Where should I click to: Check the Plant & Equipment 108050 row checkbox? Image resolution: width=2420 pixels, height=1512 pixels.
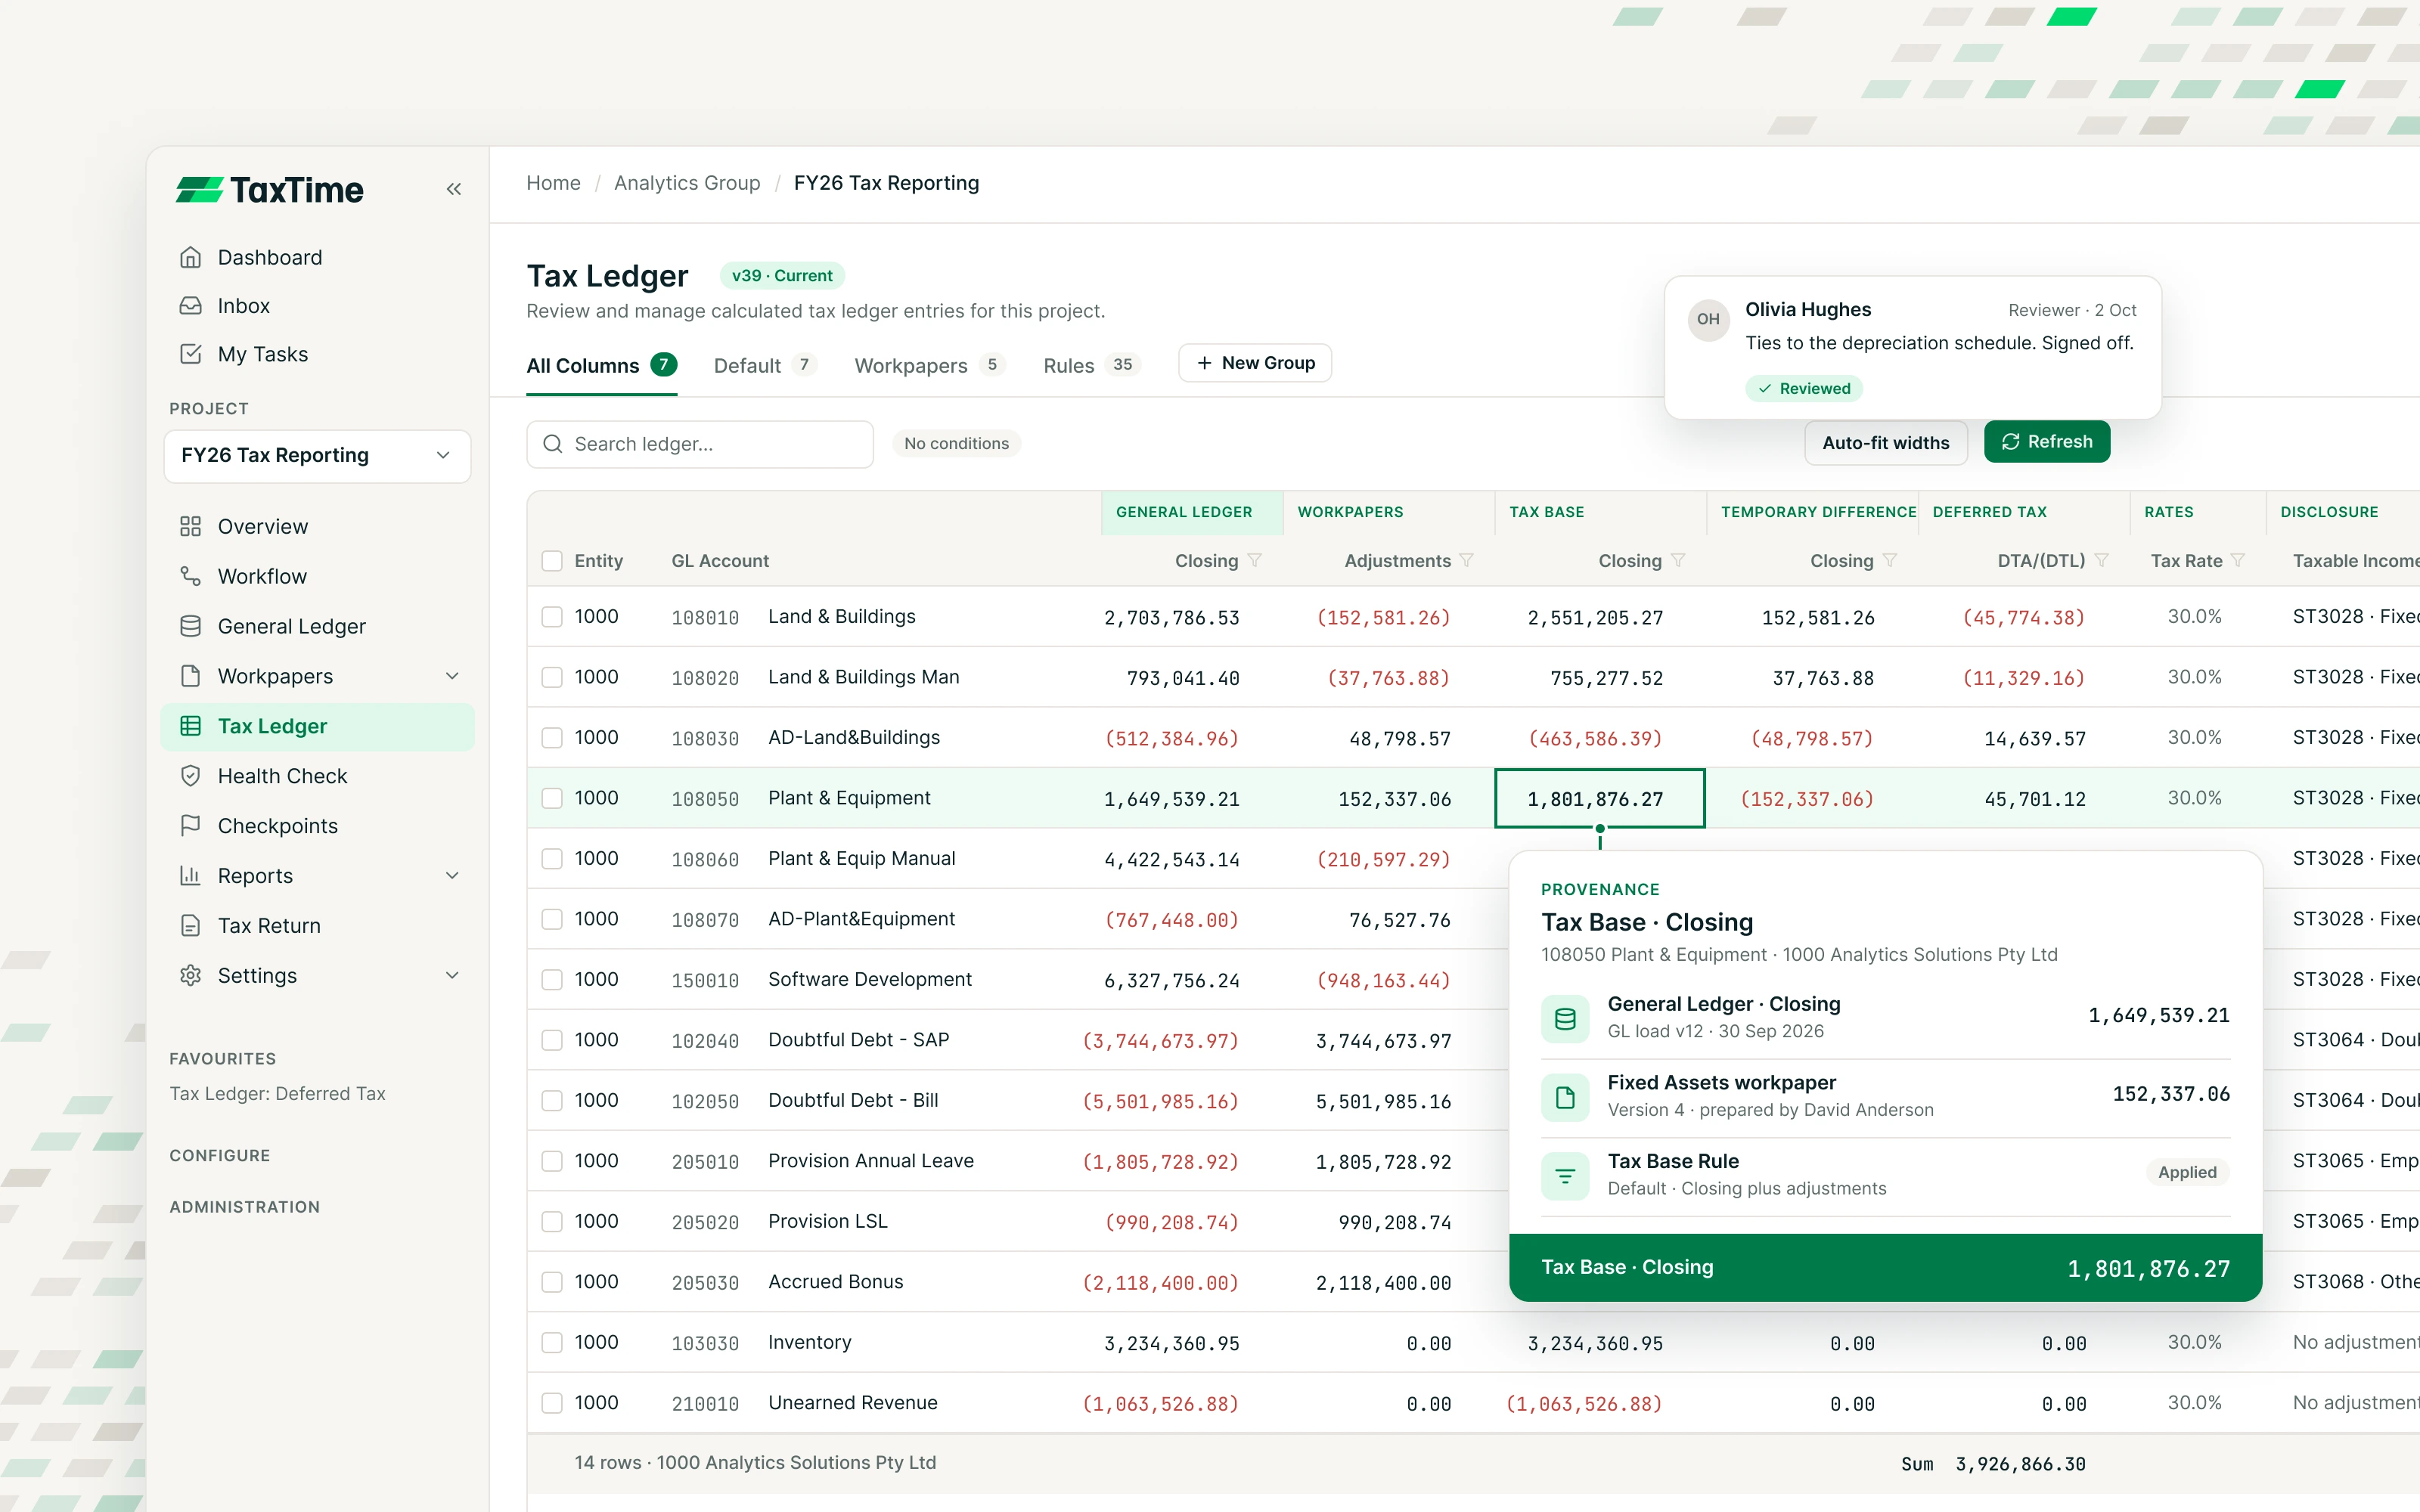tap(552, 798)
